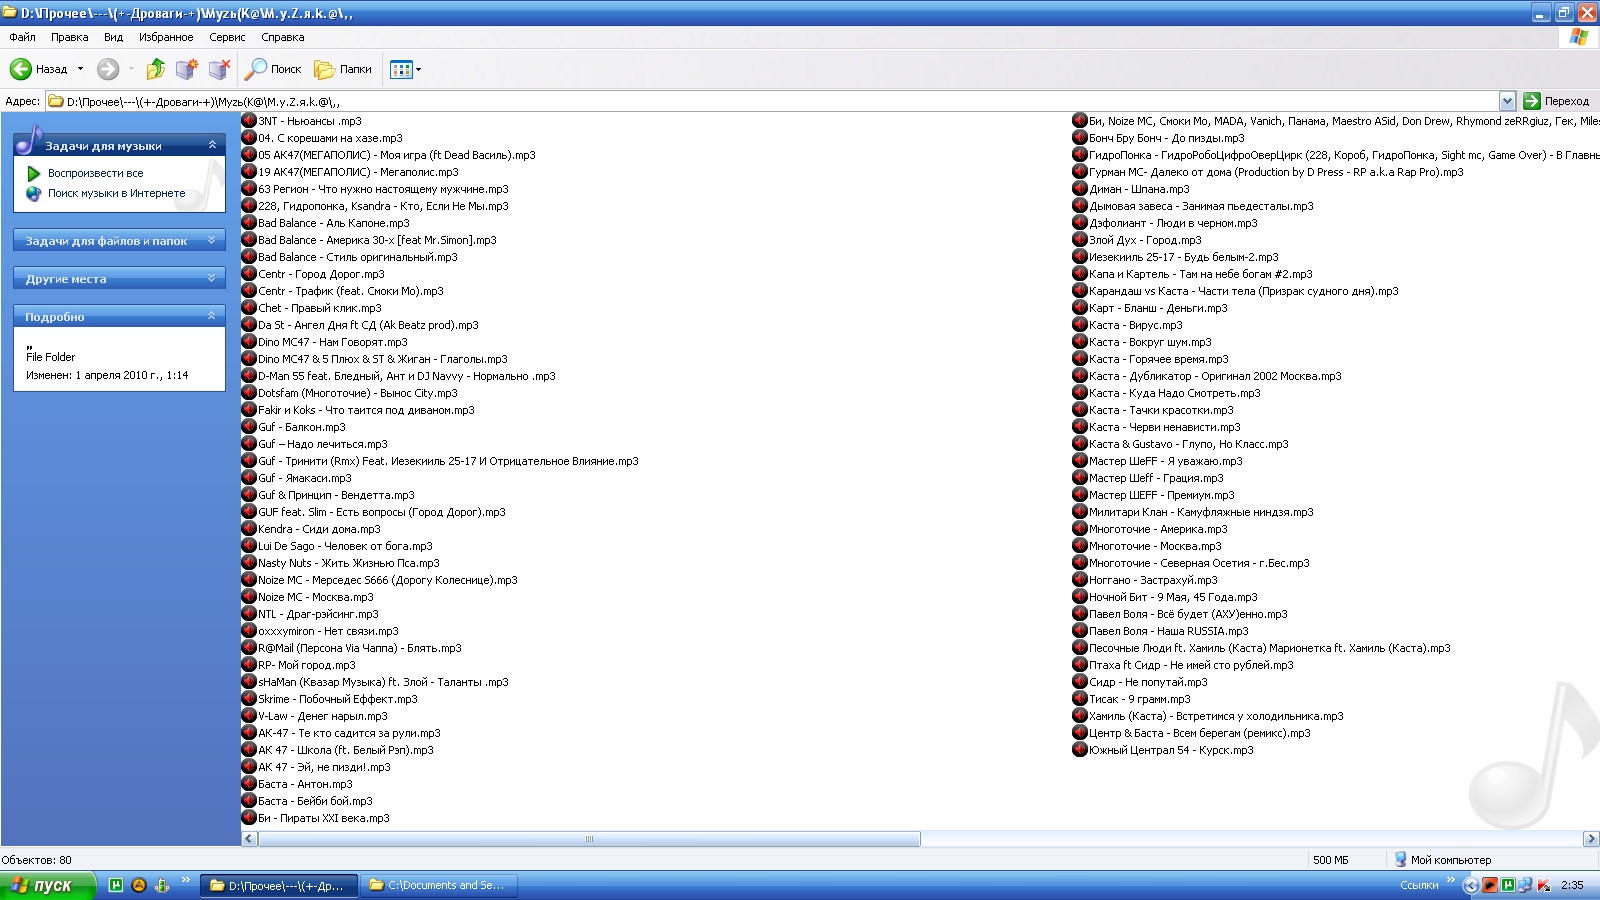Select icon of 'Многоточие - Москва.mp3'
Image resolution: width=1600 pixels, height=900 pixels.
[x=1080, y=546]
